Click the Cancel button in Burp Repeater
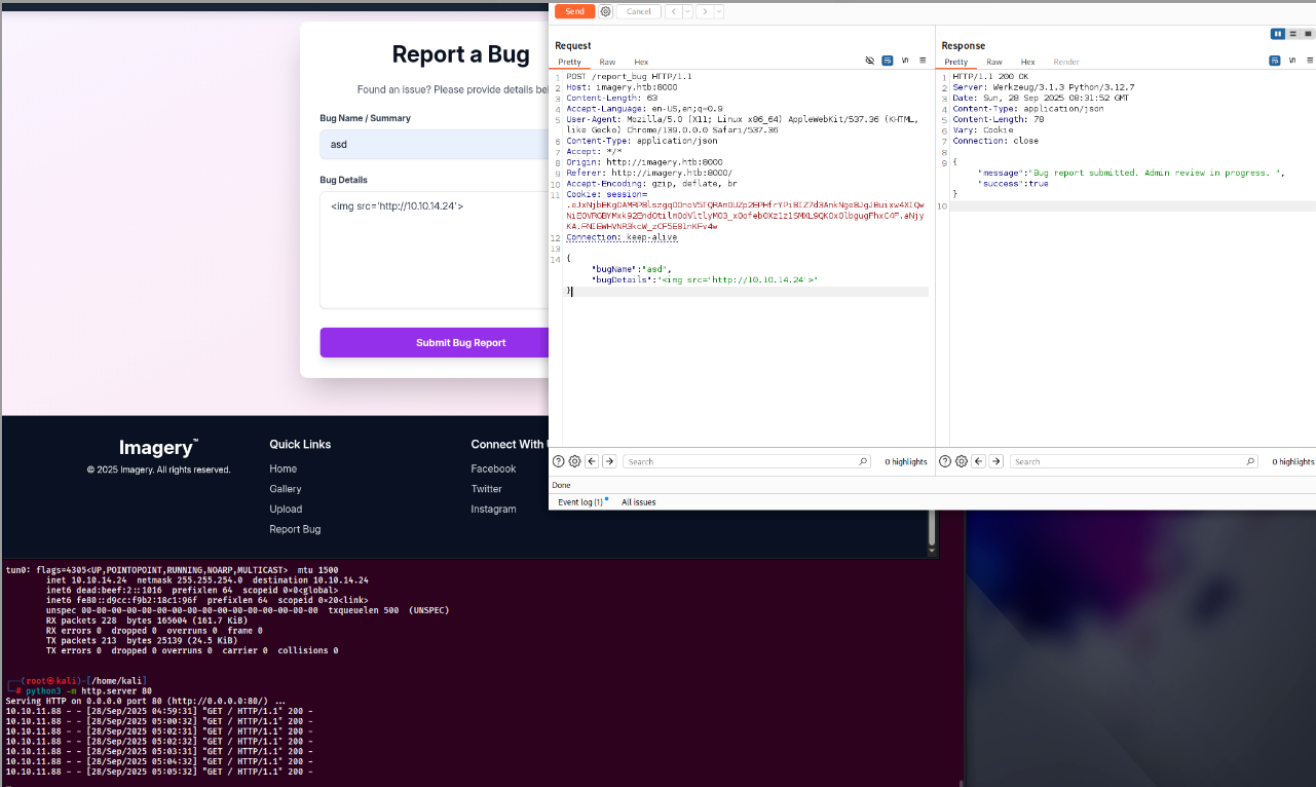The width and height of the screenshot is (1316, 787). (x=639, y=11)
